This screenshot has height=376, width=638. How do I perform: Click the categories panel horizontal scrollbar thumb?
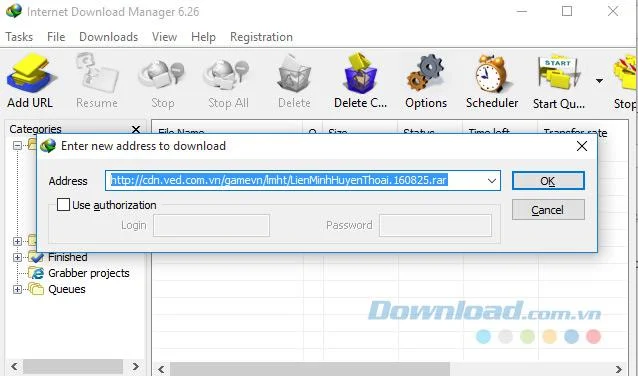pyautogui.click(x=73, y=367)
